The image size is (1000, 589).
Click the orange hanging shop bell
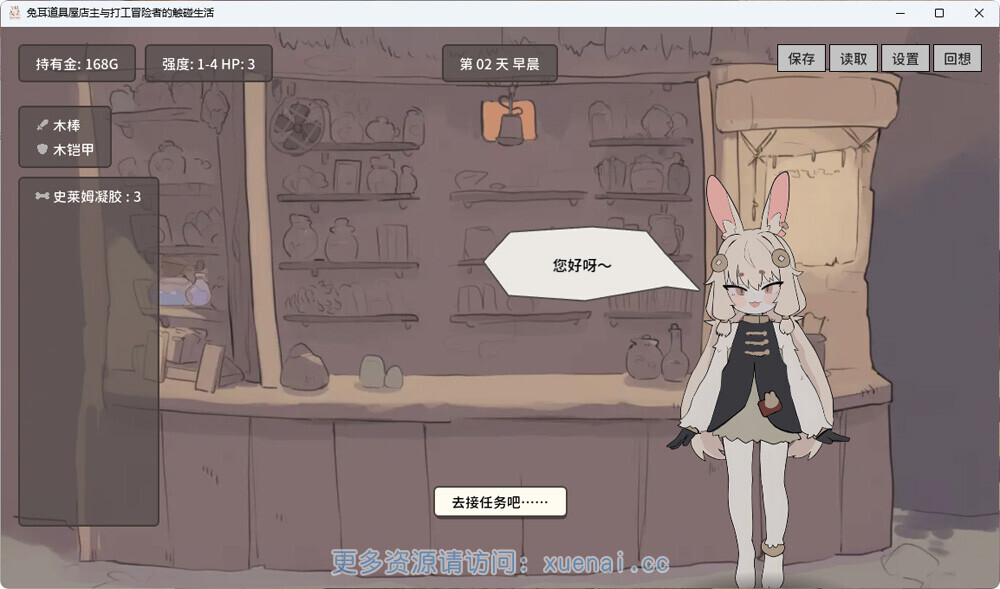click(508, 119)
